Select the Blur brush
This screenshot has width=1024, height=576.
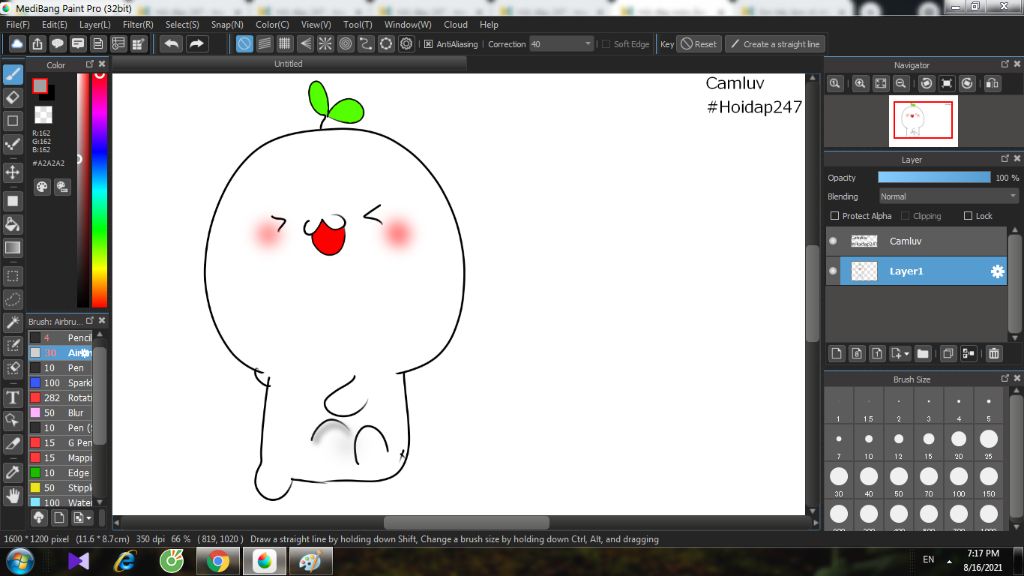[60, 413]
